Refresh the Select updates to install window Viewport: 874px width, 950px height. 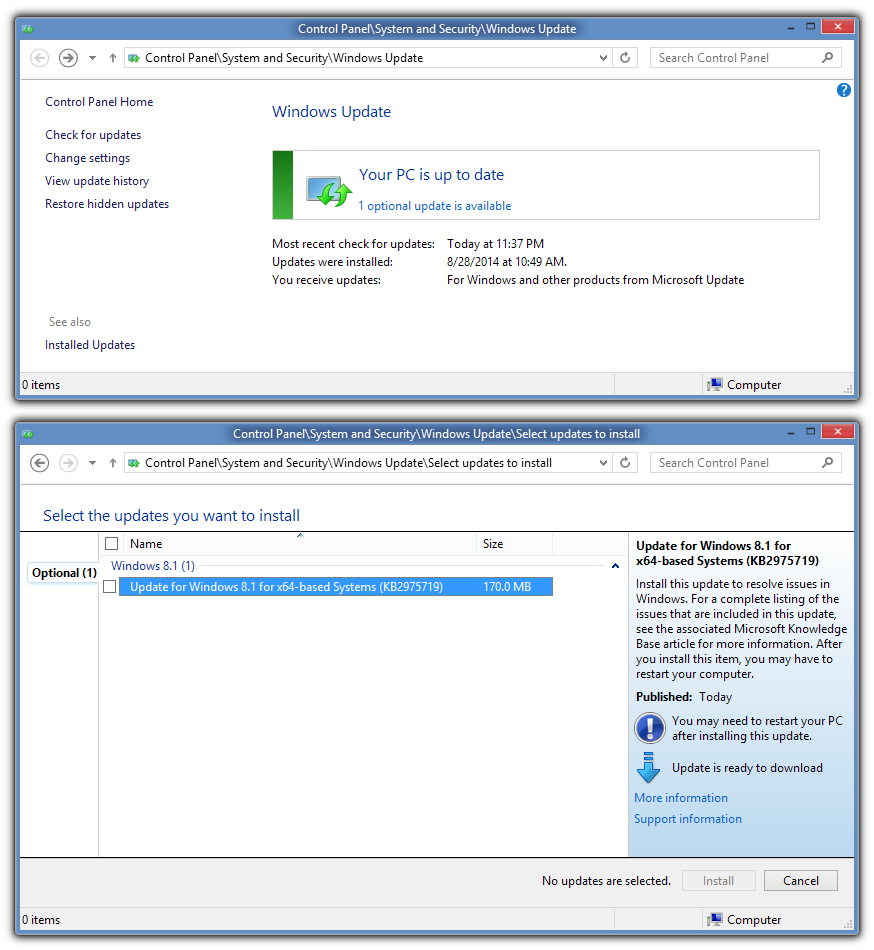625,463
